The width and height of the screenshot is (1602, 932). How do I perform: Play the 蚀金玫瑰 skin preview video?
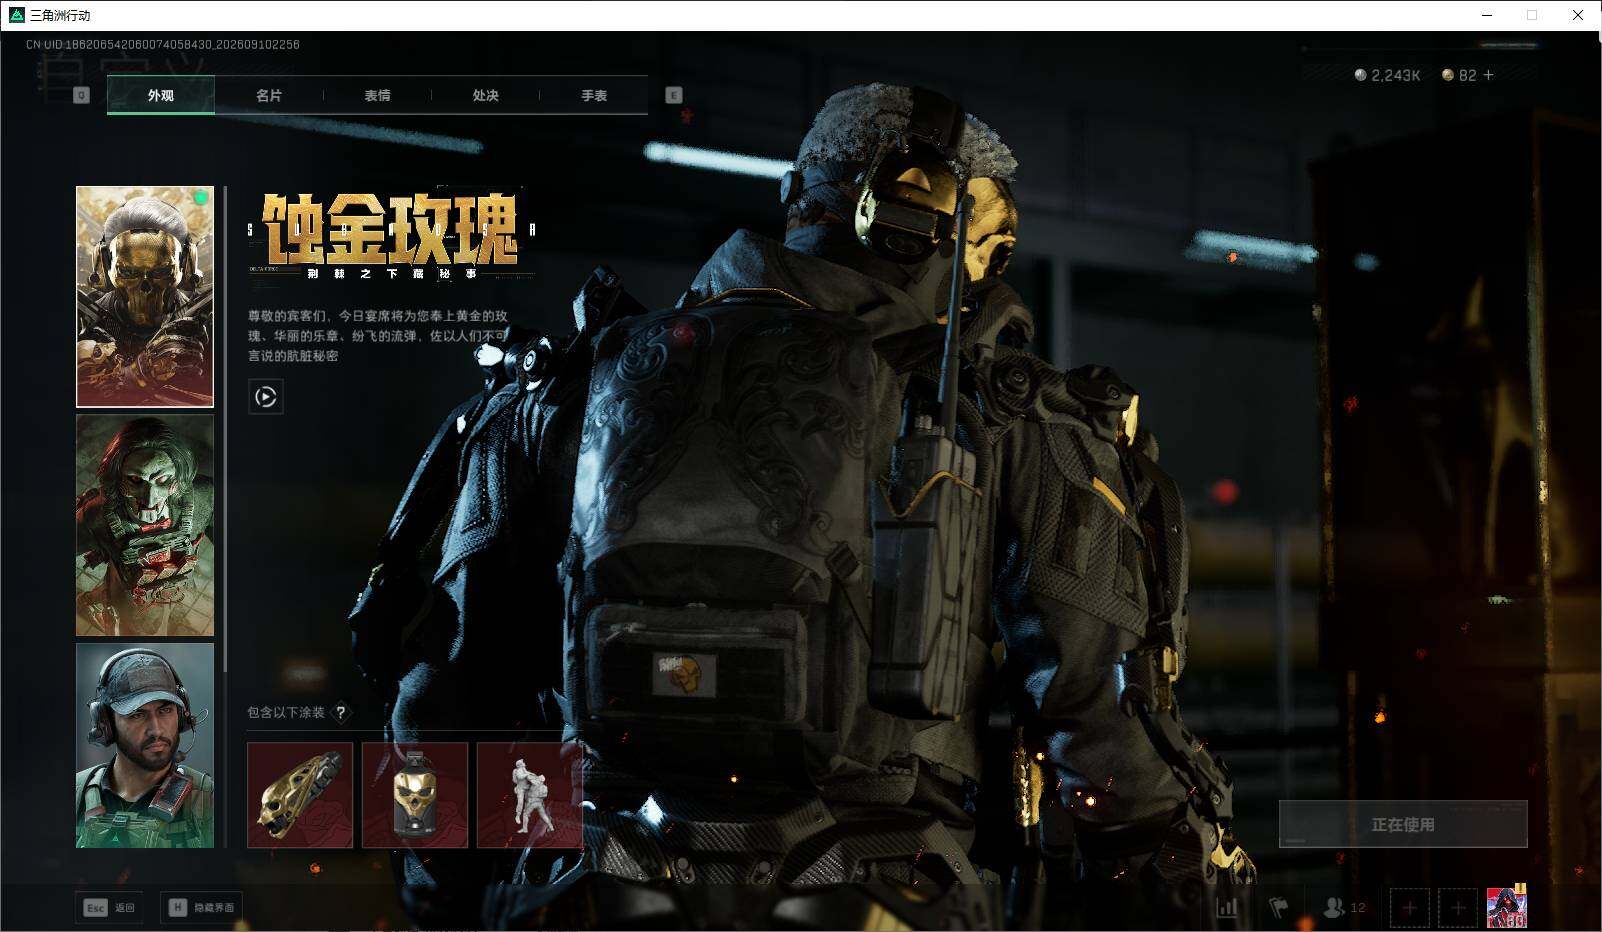tap(265, 397)
